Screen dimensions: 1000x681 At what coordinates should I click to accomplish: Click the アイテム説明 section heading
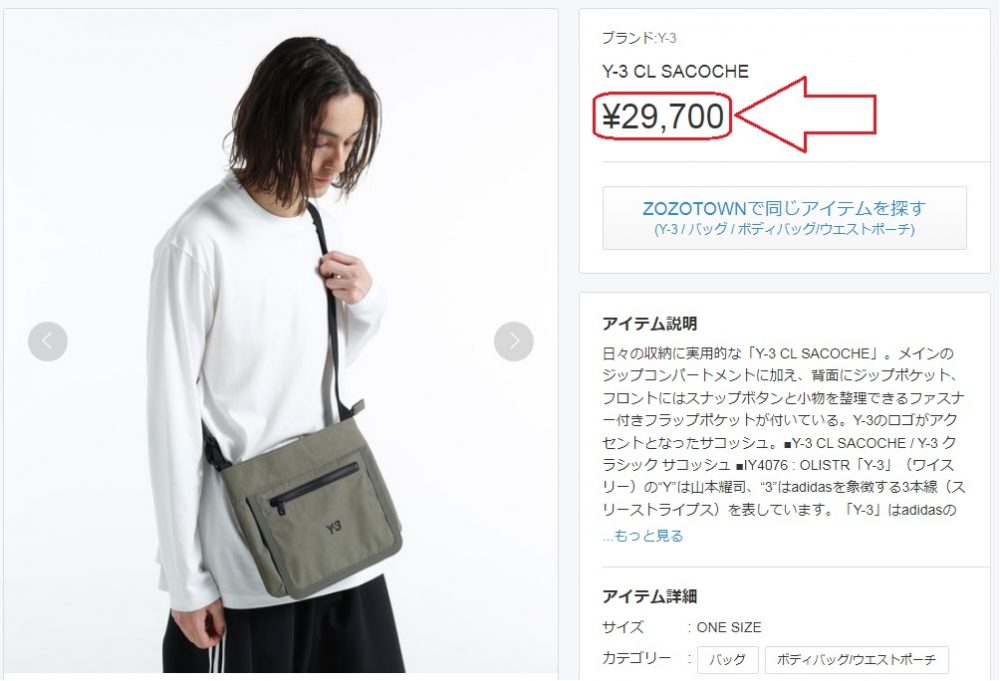[x=649, y=324]
